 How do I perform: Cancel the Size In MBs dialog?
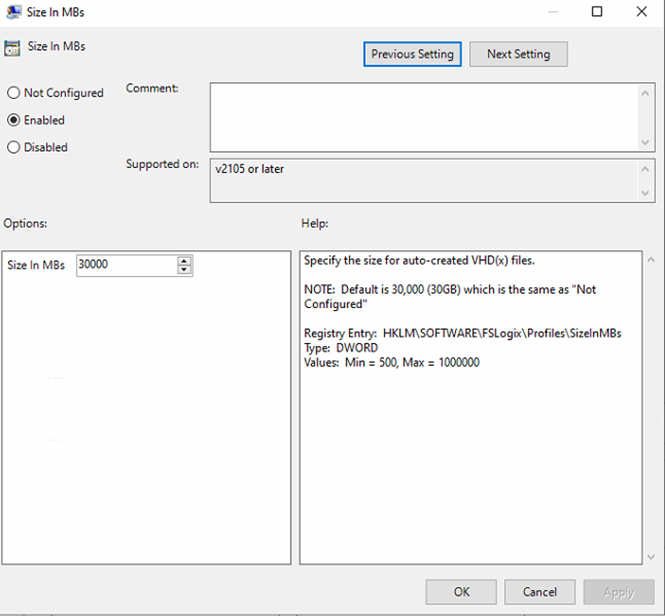[x=539, y=592]
